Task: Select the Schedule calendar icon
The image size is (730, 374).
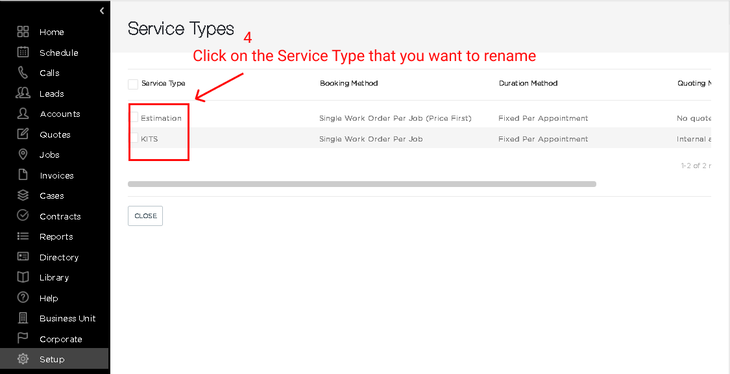Action: (x=23, y=52)
